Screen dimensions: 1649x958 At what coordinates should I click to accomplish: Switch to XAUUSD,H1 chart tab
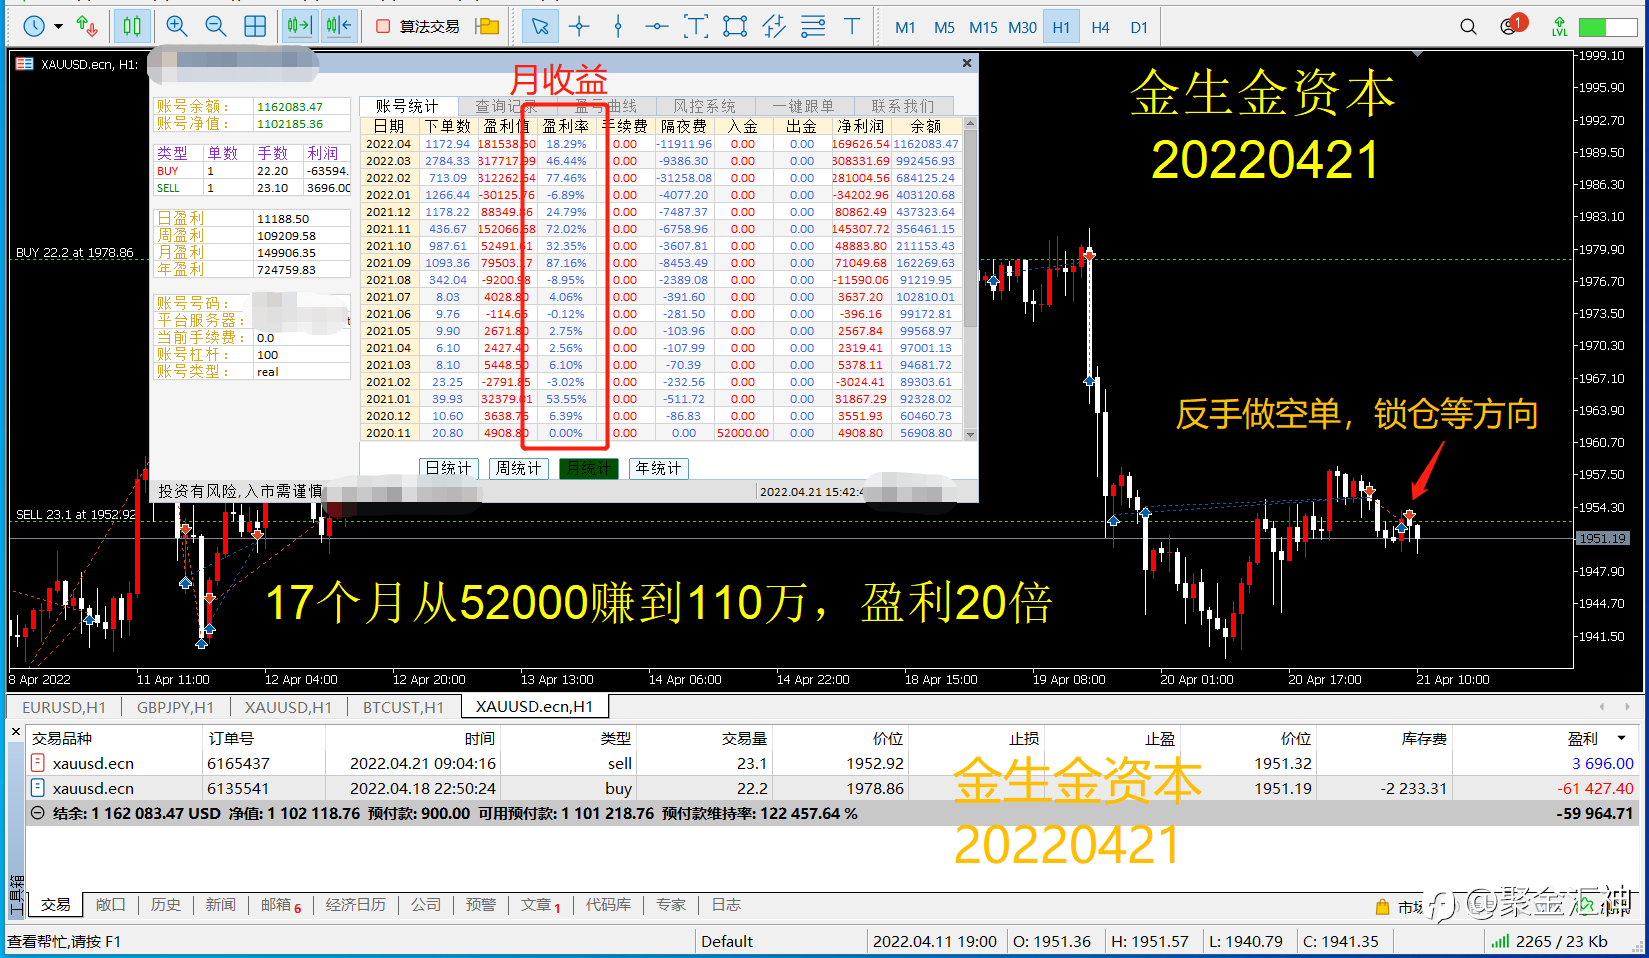288,707
